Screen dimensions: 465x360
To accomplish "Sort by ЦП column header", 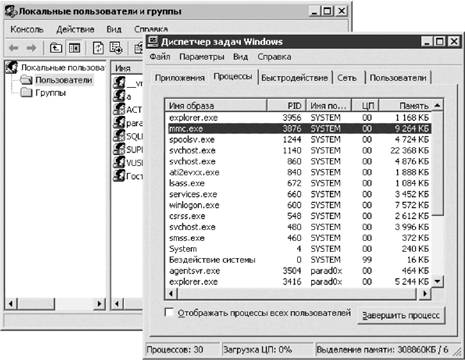I will [x=365, y=106].
